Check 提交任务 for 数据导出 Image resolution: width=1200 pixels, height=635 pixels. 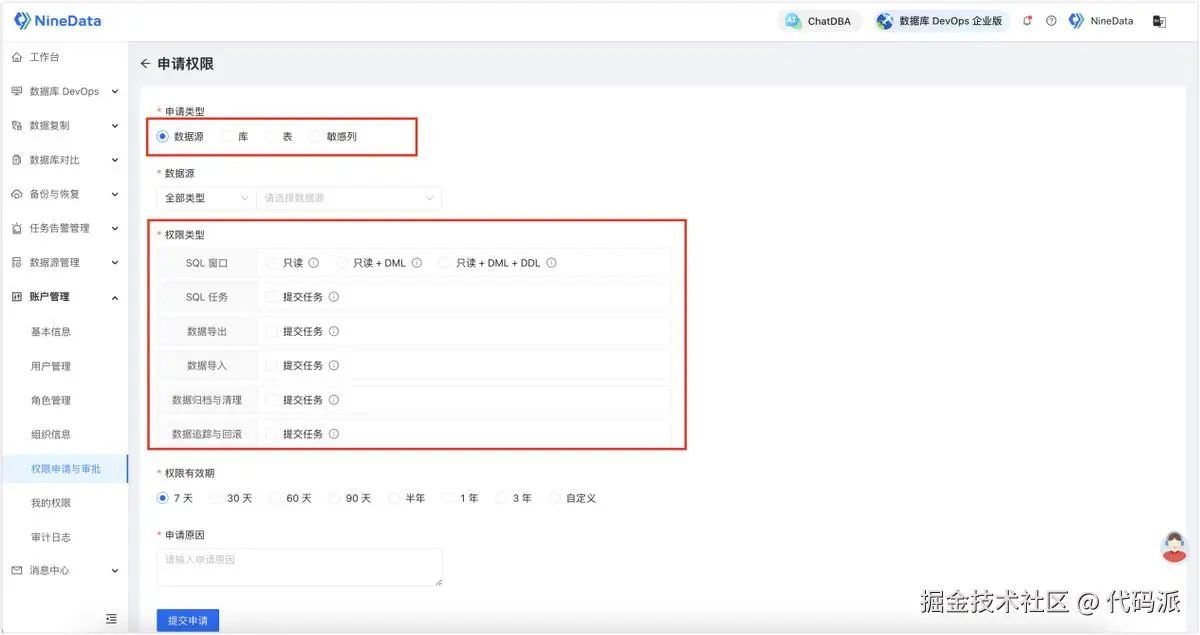click(272, 331)
